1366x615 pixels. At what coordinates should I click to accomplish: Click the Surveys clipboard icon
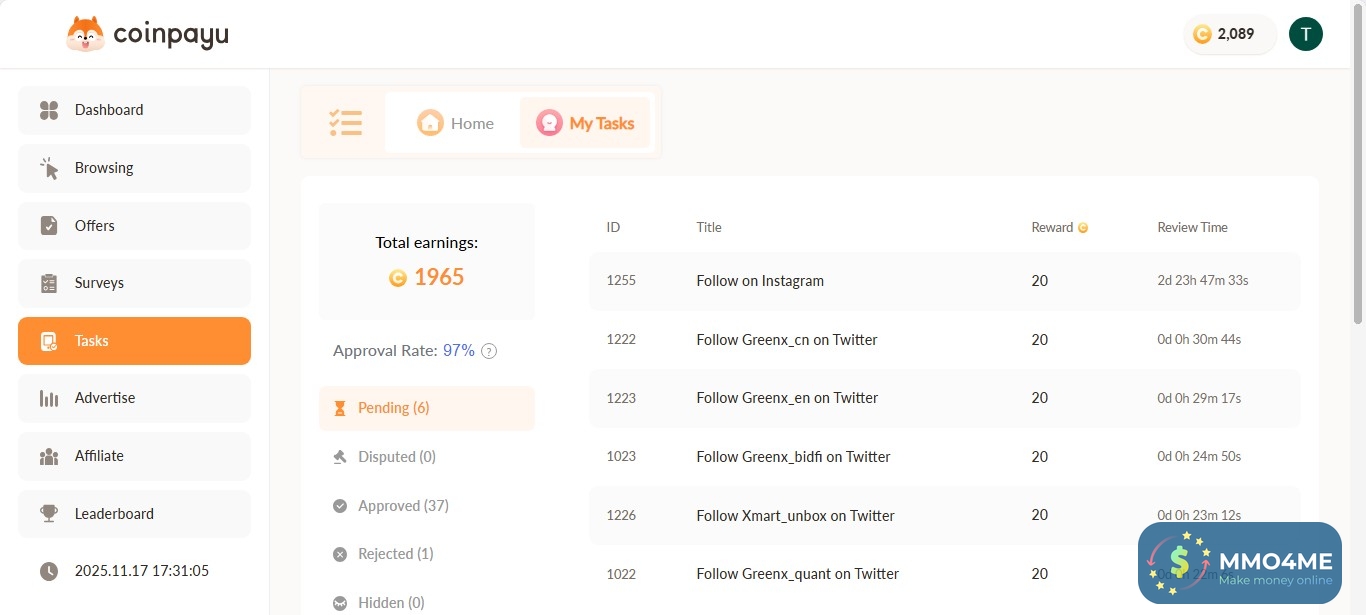[x=48, y=283]
